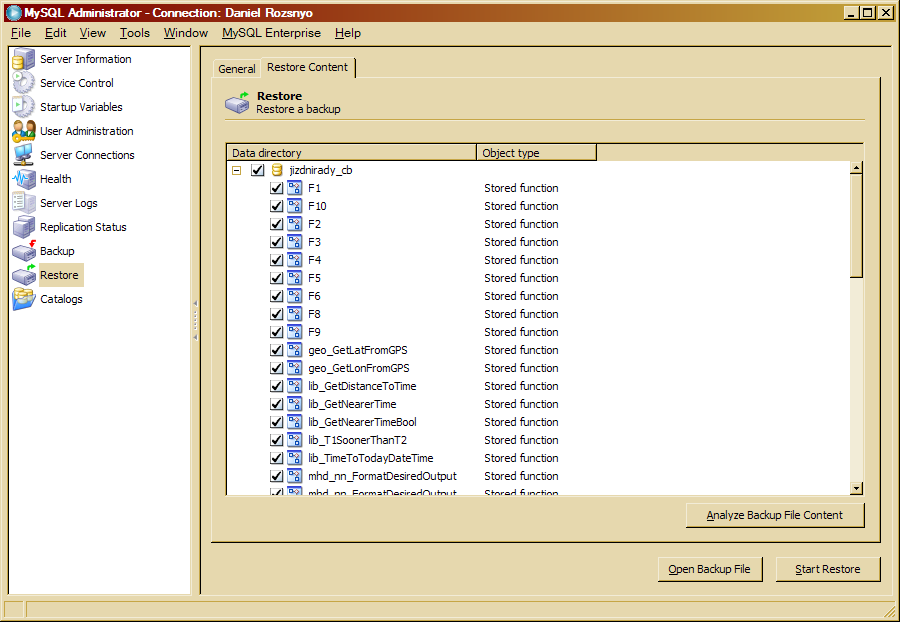Image resolution: width=900 pixels, height=622 pixels.
Task: Click the MySQL Administrator title bar icon
Action: tap(13, 13)
